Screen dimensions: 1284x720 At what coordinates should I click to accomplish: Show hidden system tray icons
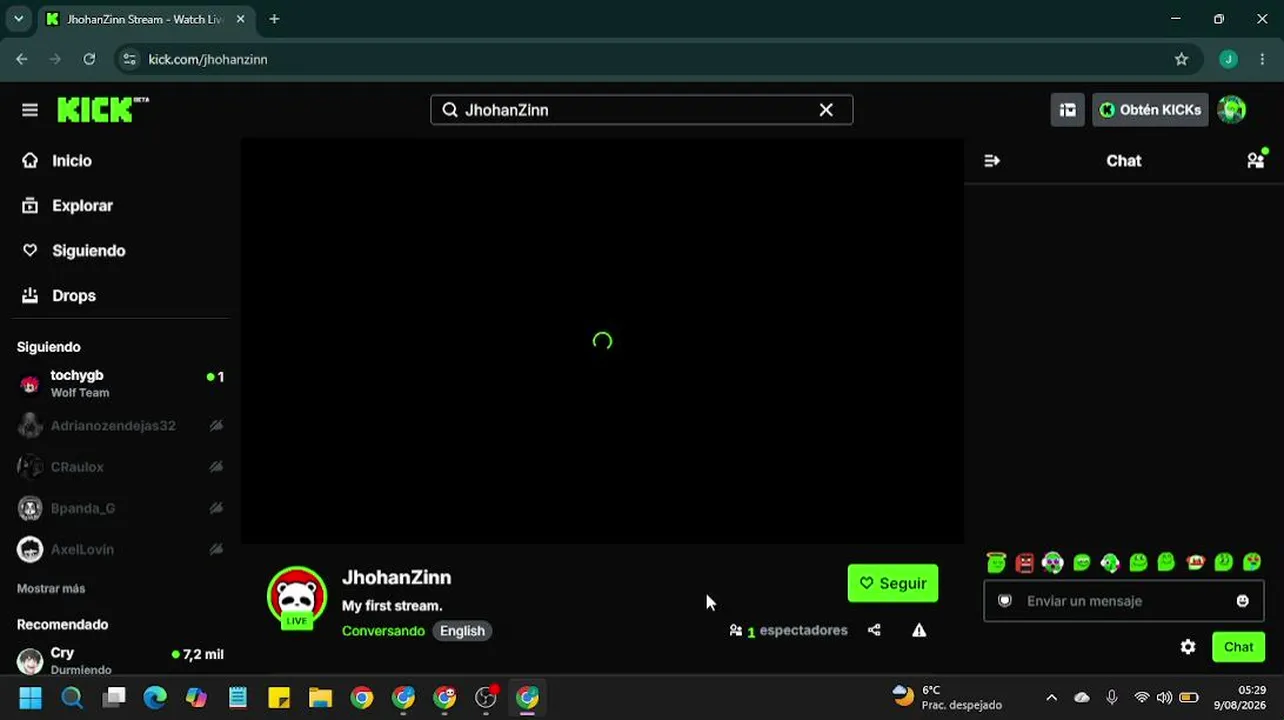(x=1051, y=697)
